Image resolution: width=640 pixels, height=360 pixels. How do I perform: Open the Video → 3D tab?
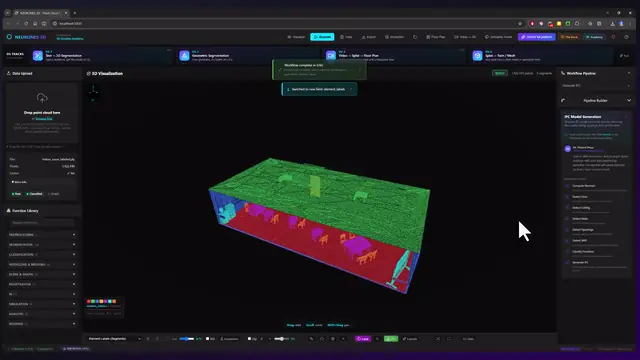[x=465, y=37]
